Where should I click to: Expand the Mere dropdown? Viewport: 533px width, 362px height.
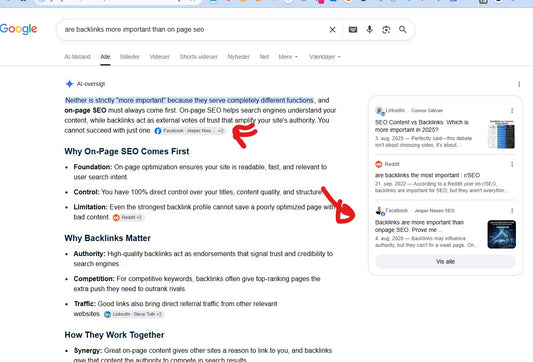click(288, 57)
